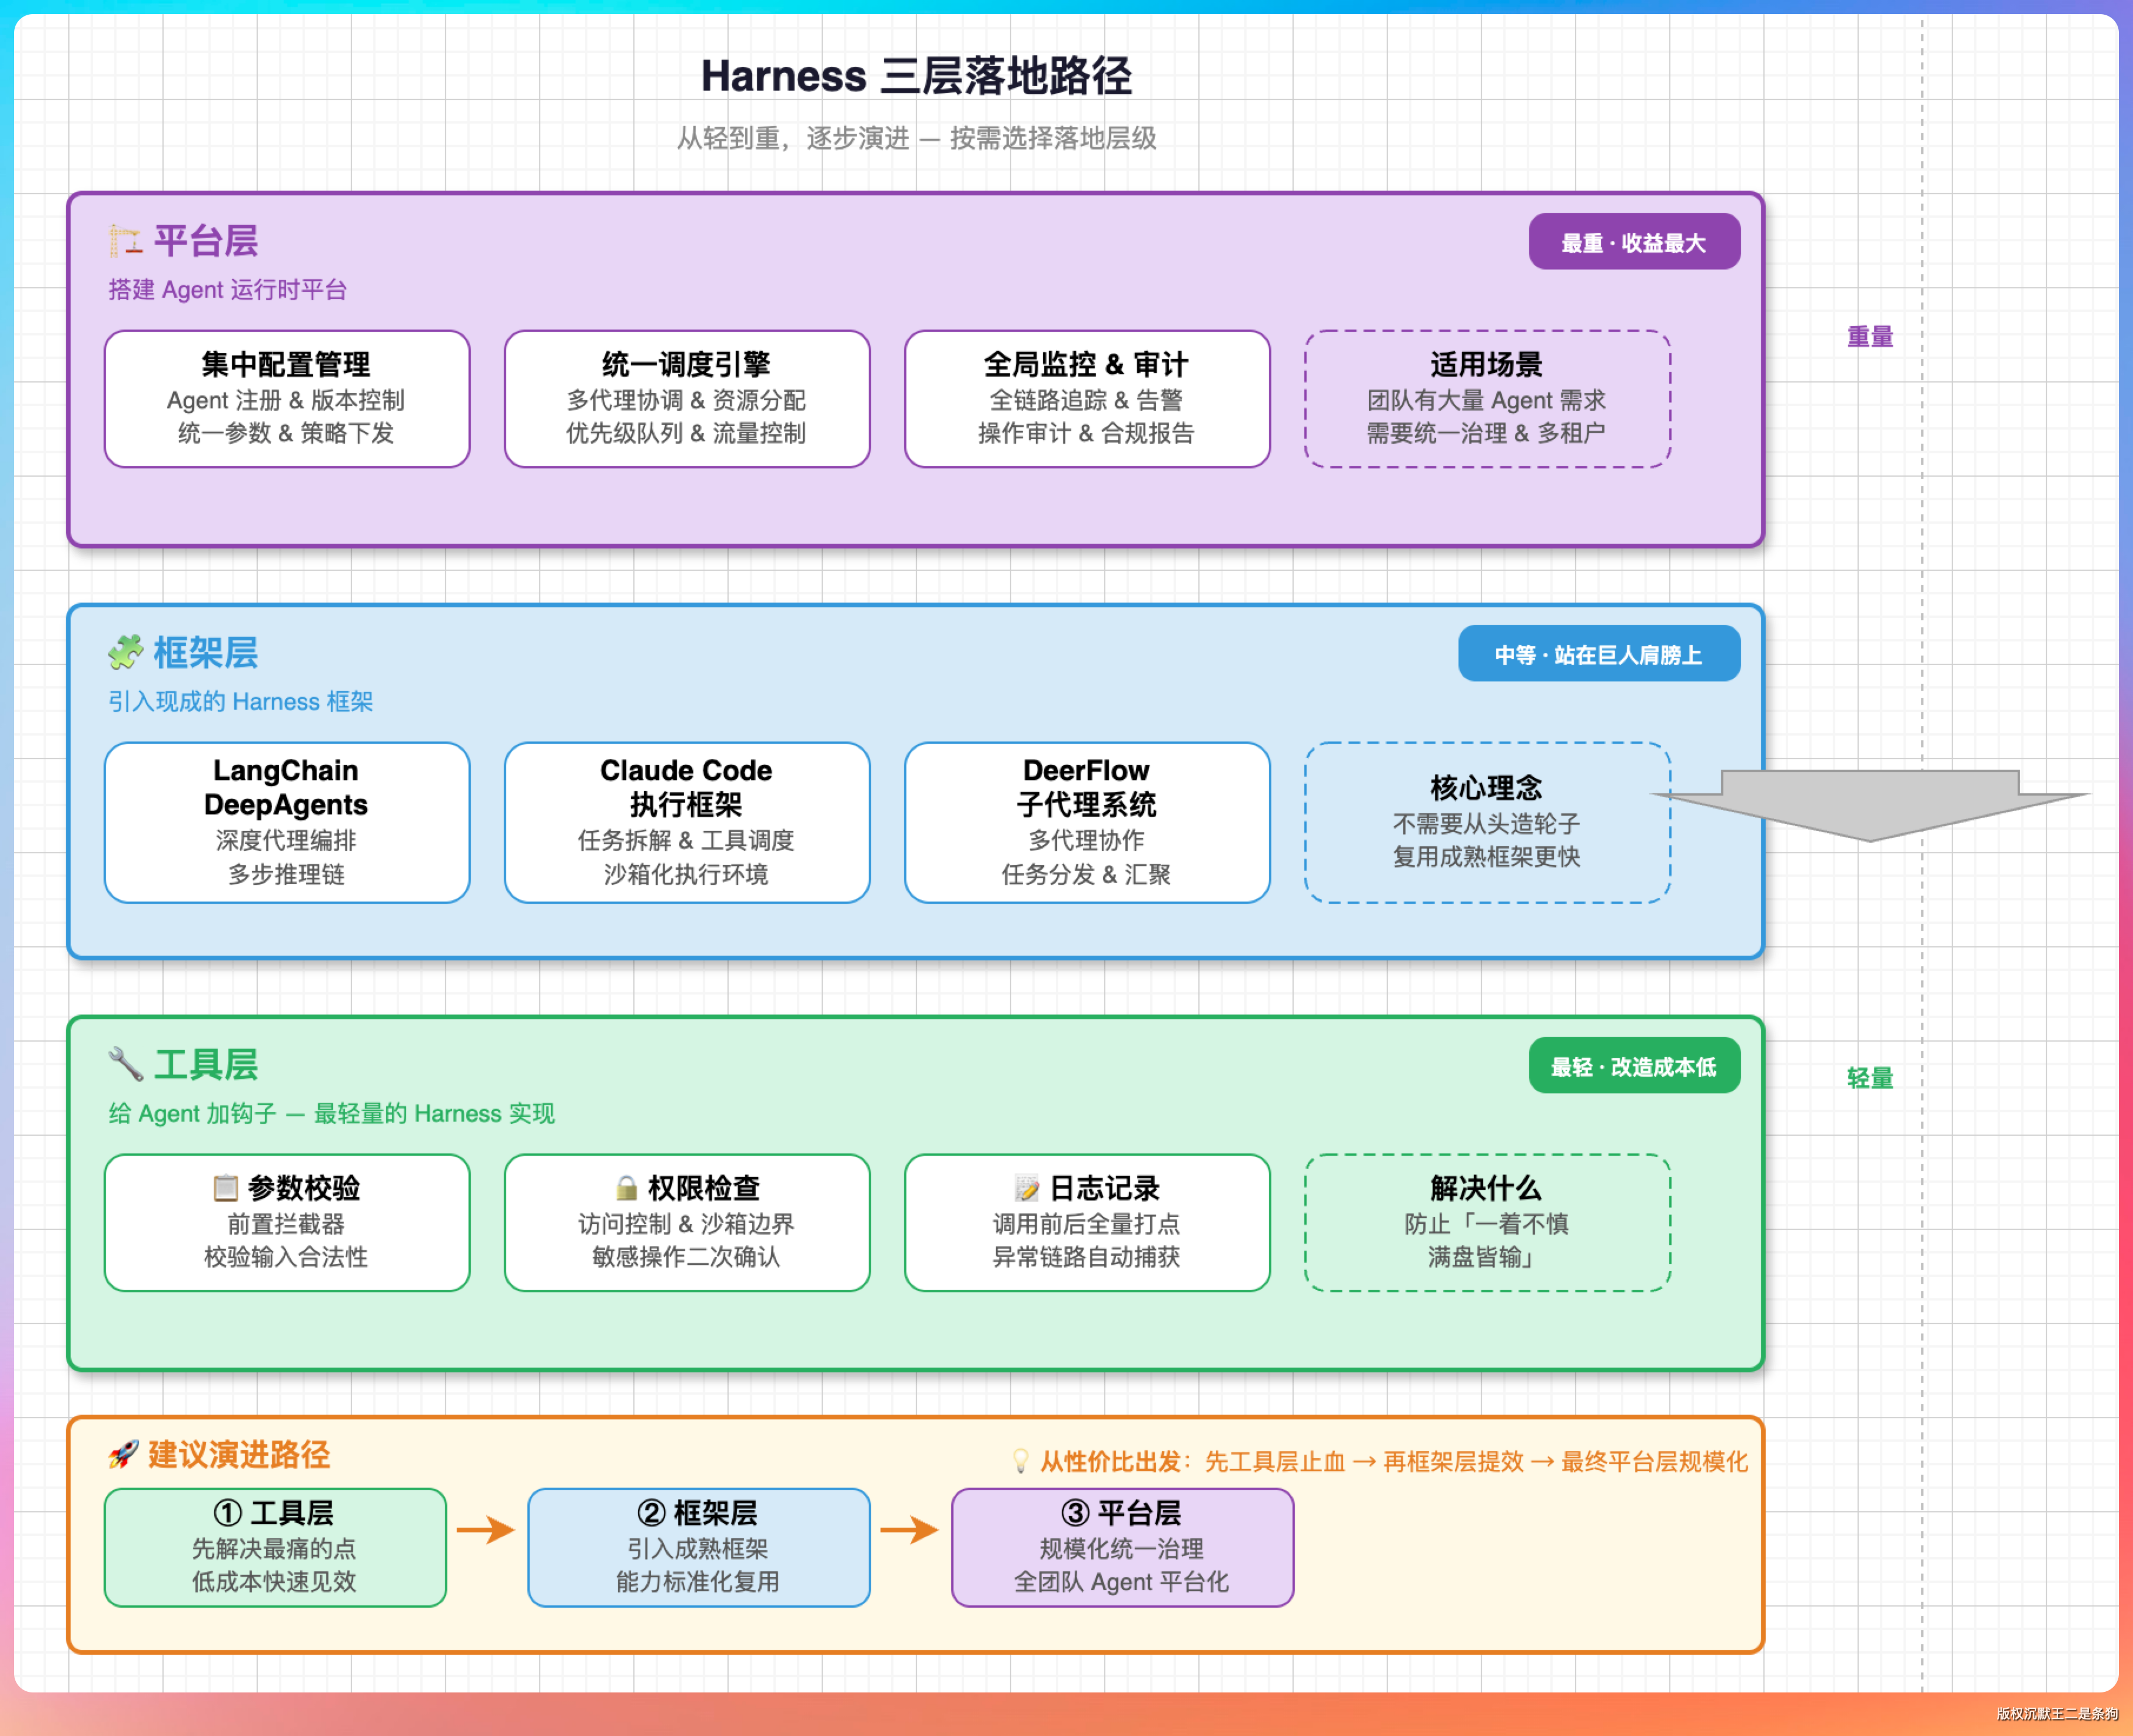Select the Claude Code 执行框架 card
The height and width of the screenshot is (1736, 2133).
click(x=686, y=822)
